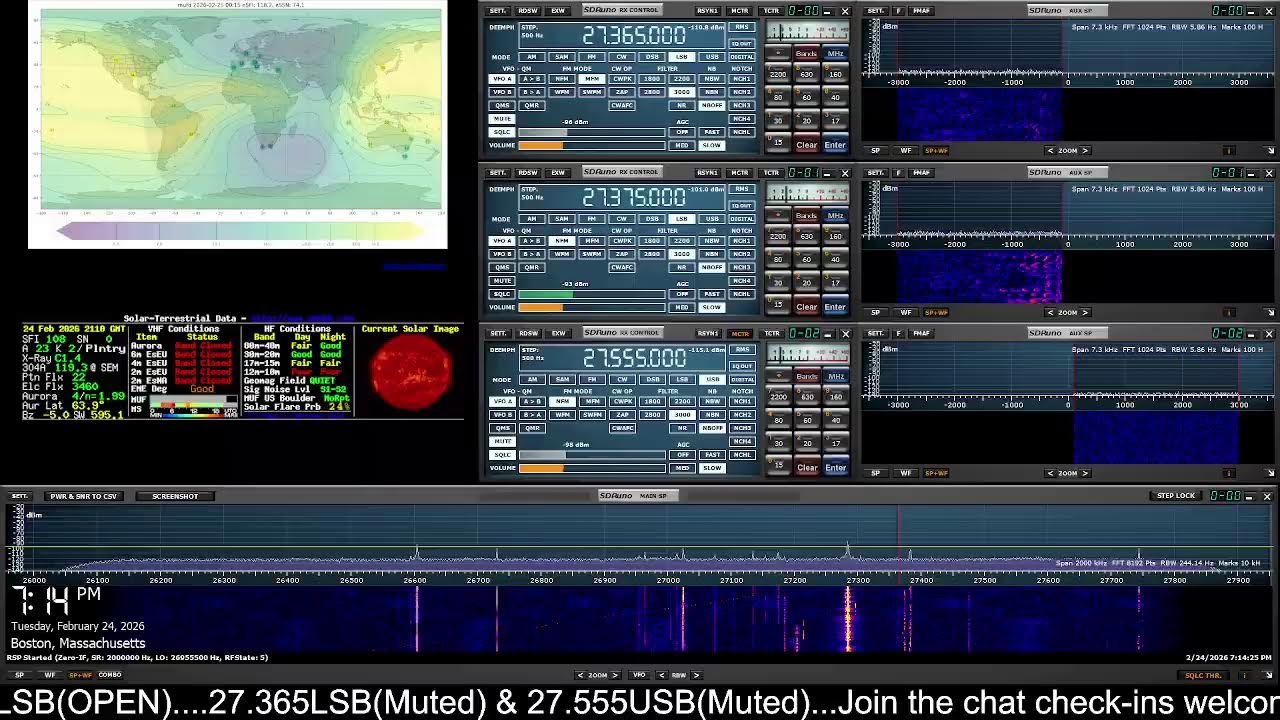Click the 630 band key on the 27.375 keypad
1280x720 pixels.
coord(806,237)
